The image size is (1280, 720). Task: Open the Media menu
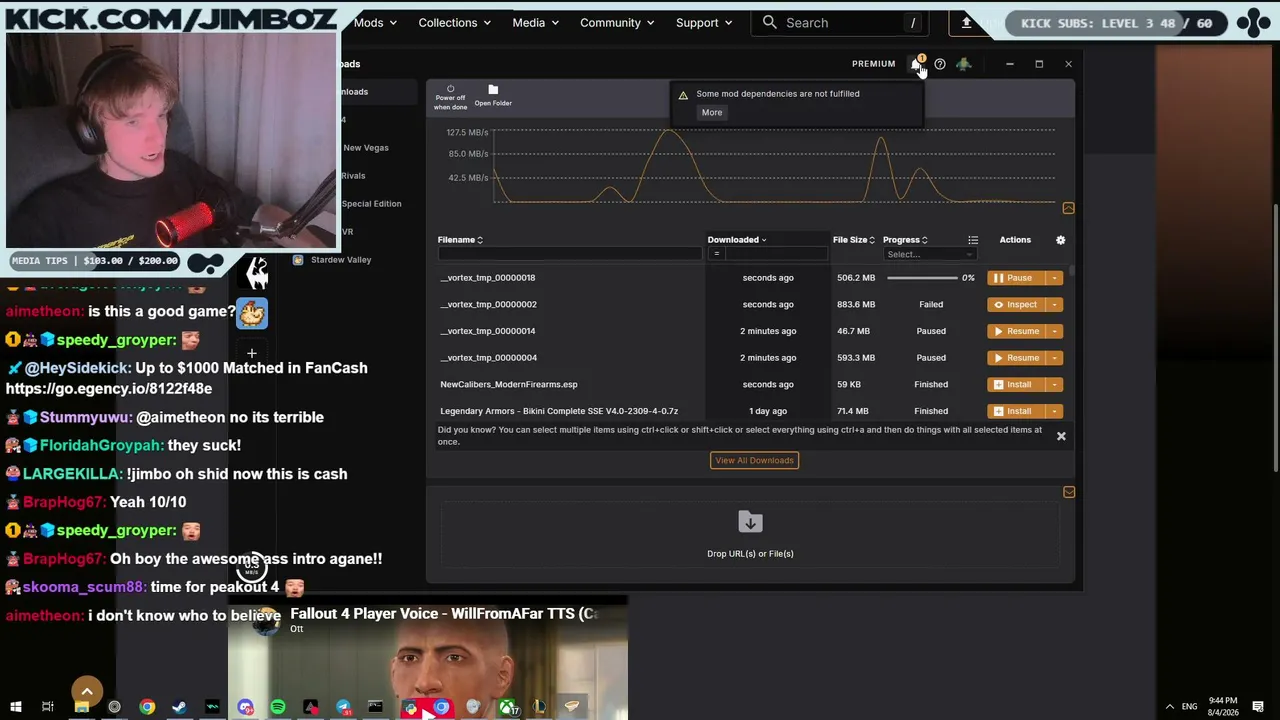tap(536, 23)
